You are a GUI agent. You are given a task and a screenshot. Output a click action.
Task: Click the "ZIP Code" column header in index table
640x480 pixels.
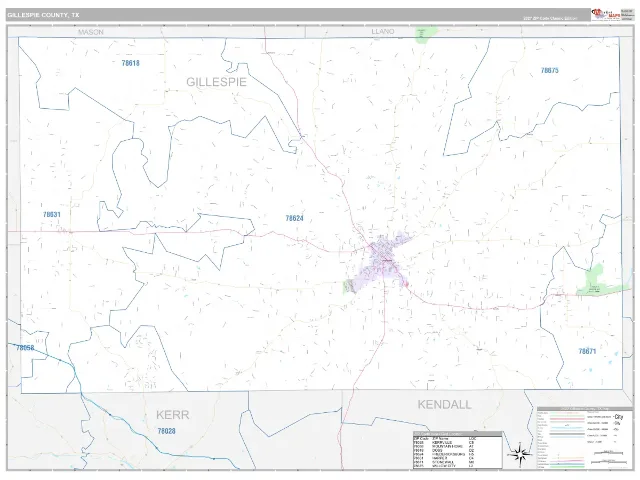coord(421,438)
